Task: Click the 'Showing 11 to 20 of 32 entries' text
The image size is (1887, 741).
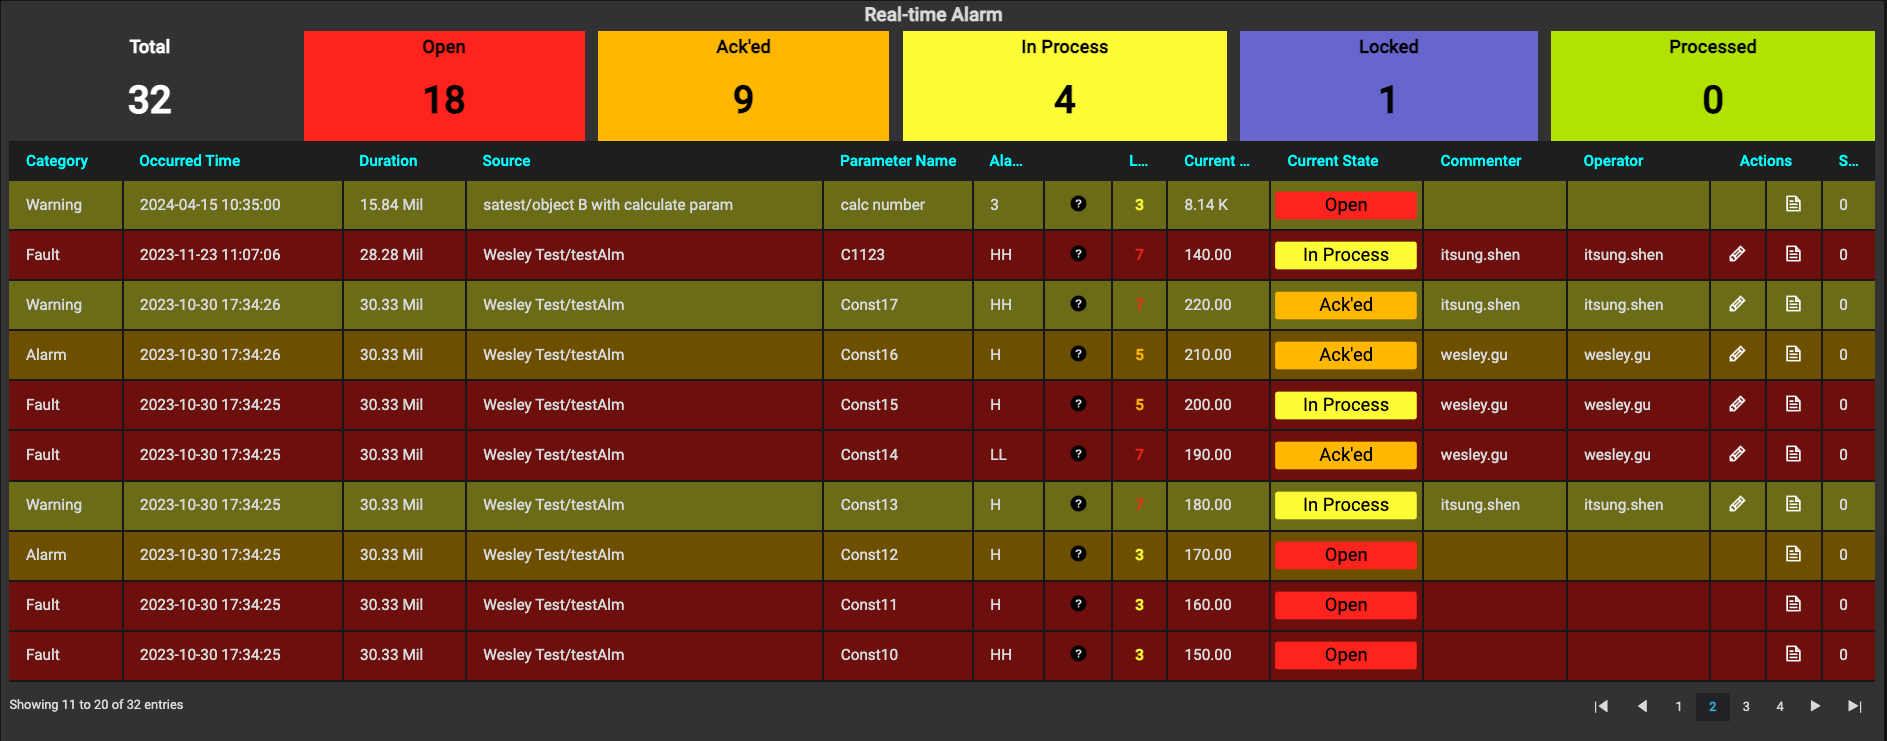Action: coord(96,705)
